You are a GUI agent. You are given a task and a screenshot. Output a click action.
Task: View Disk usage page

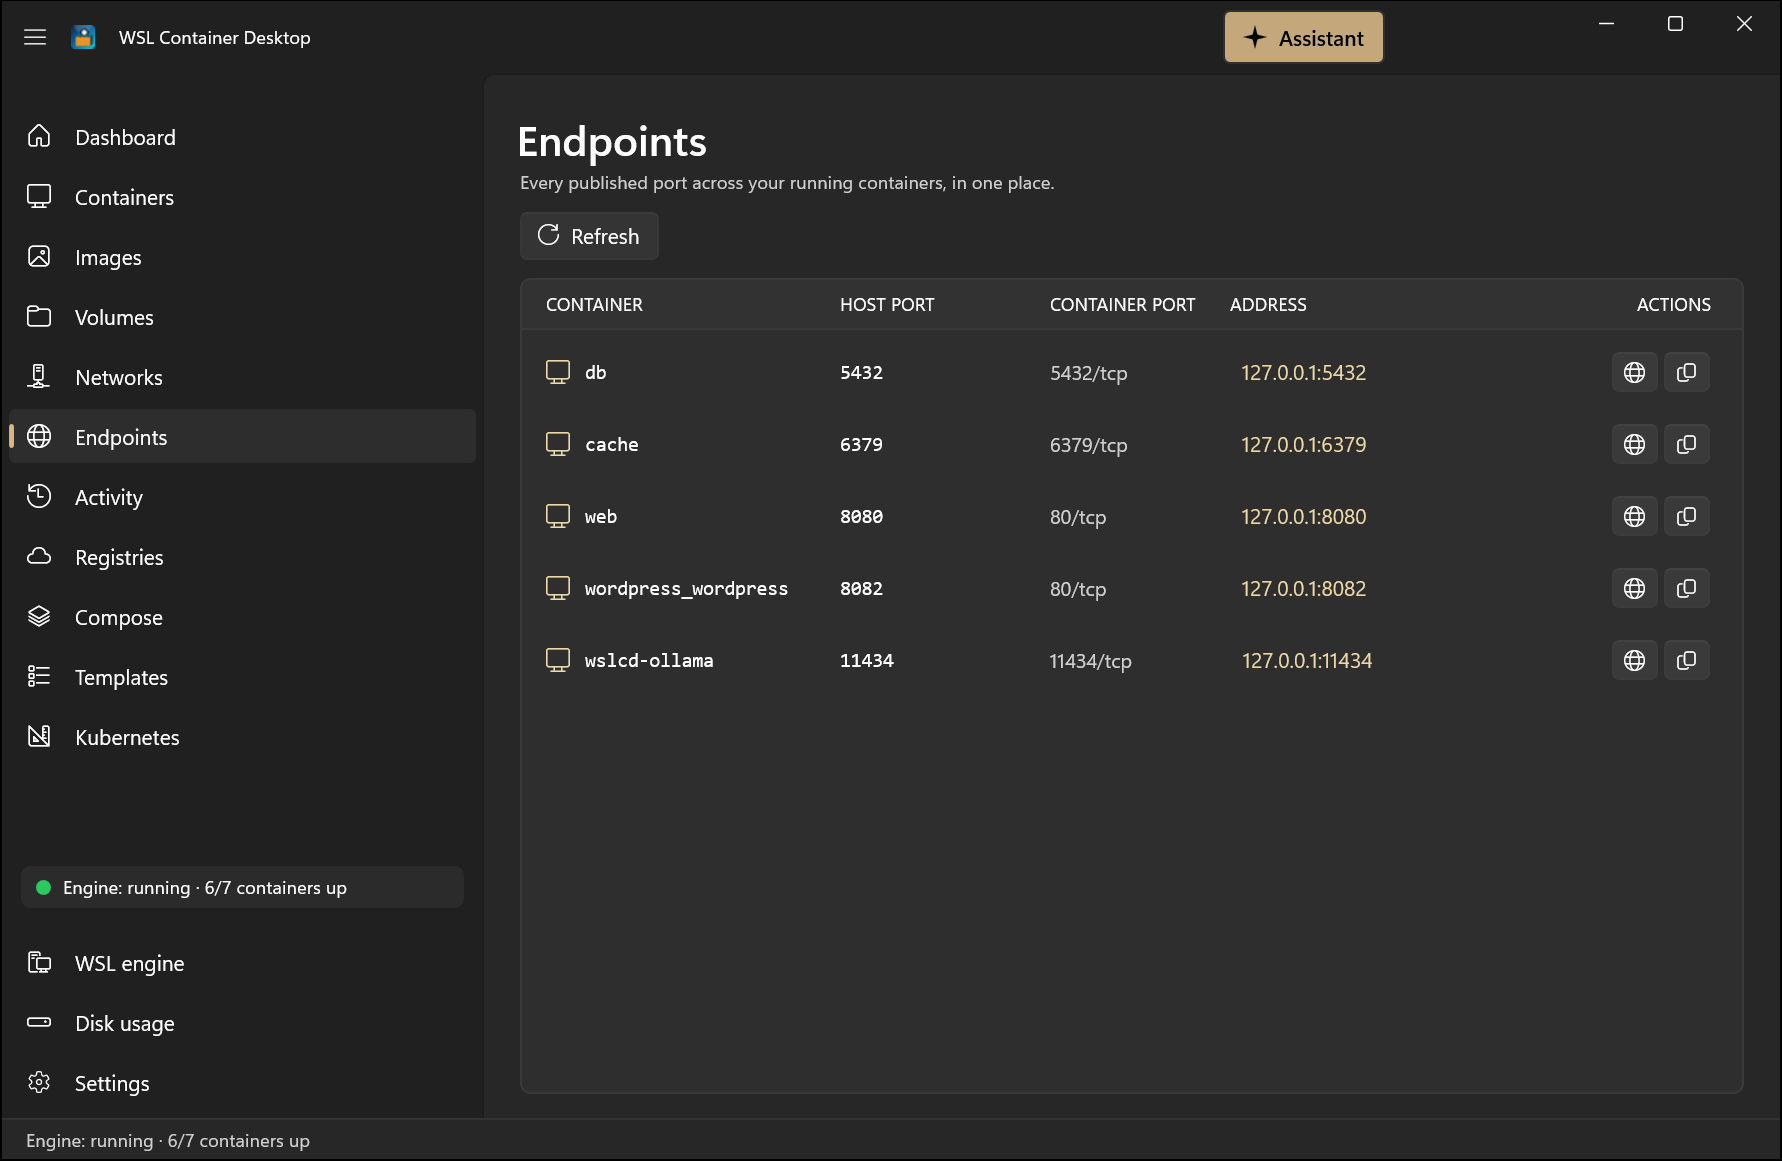click(242, 1023)
